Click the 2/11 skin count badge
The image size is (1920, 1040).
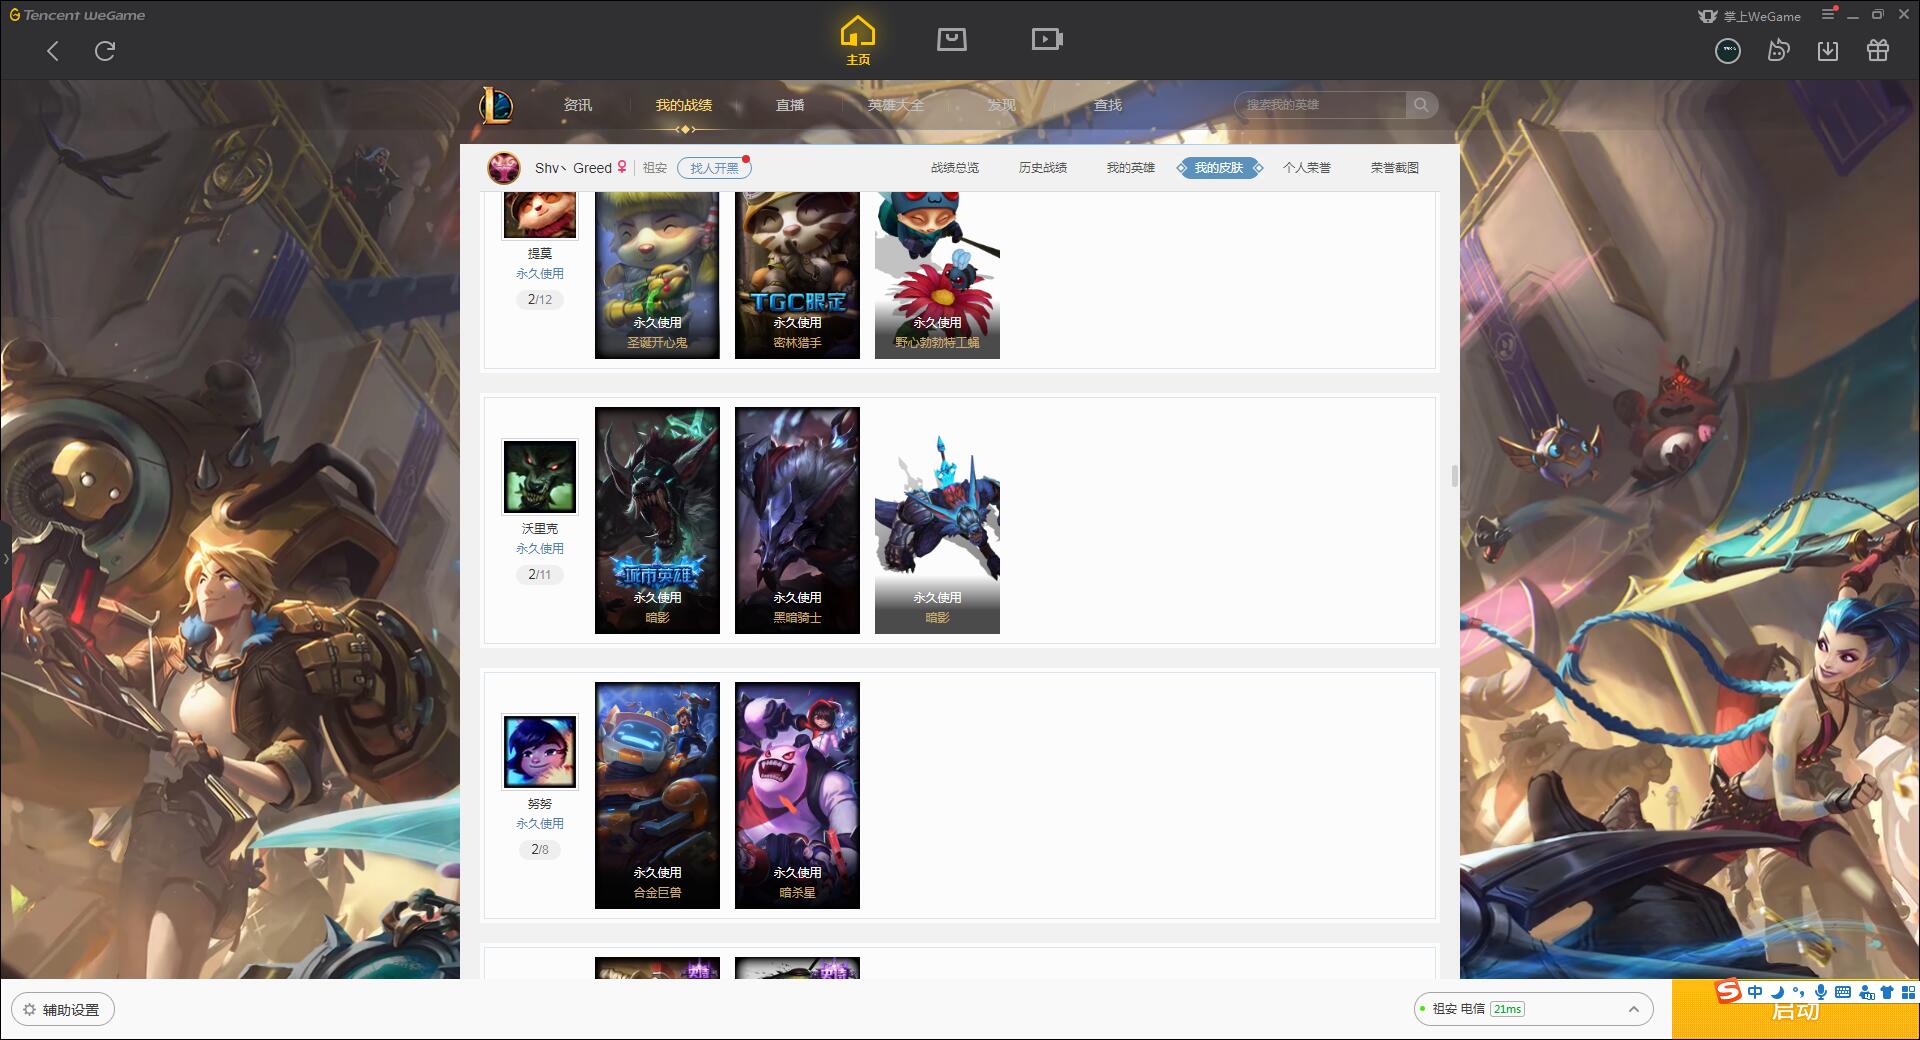(540, 574)
